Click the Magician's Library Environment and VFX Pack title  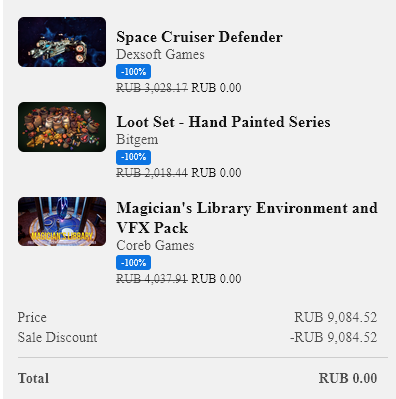tap(247, 218)
